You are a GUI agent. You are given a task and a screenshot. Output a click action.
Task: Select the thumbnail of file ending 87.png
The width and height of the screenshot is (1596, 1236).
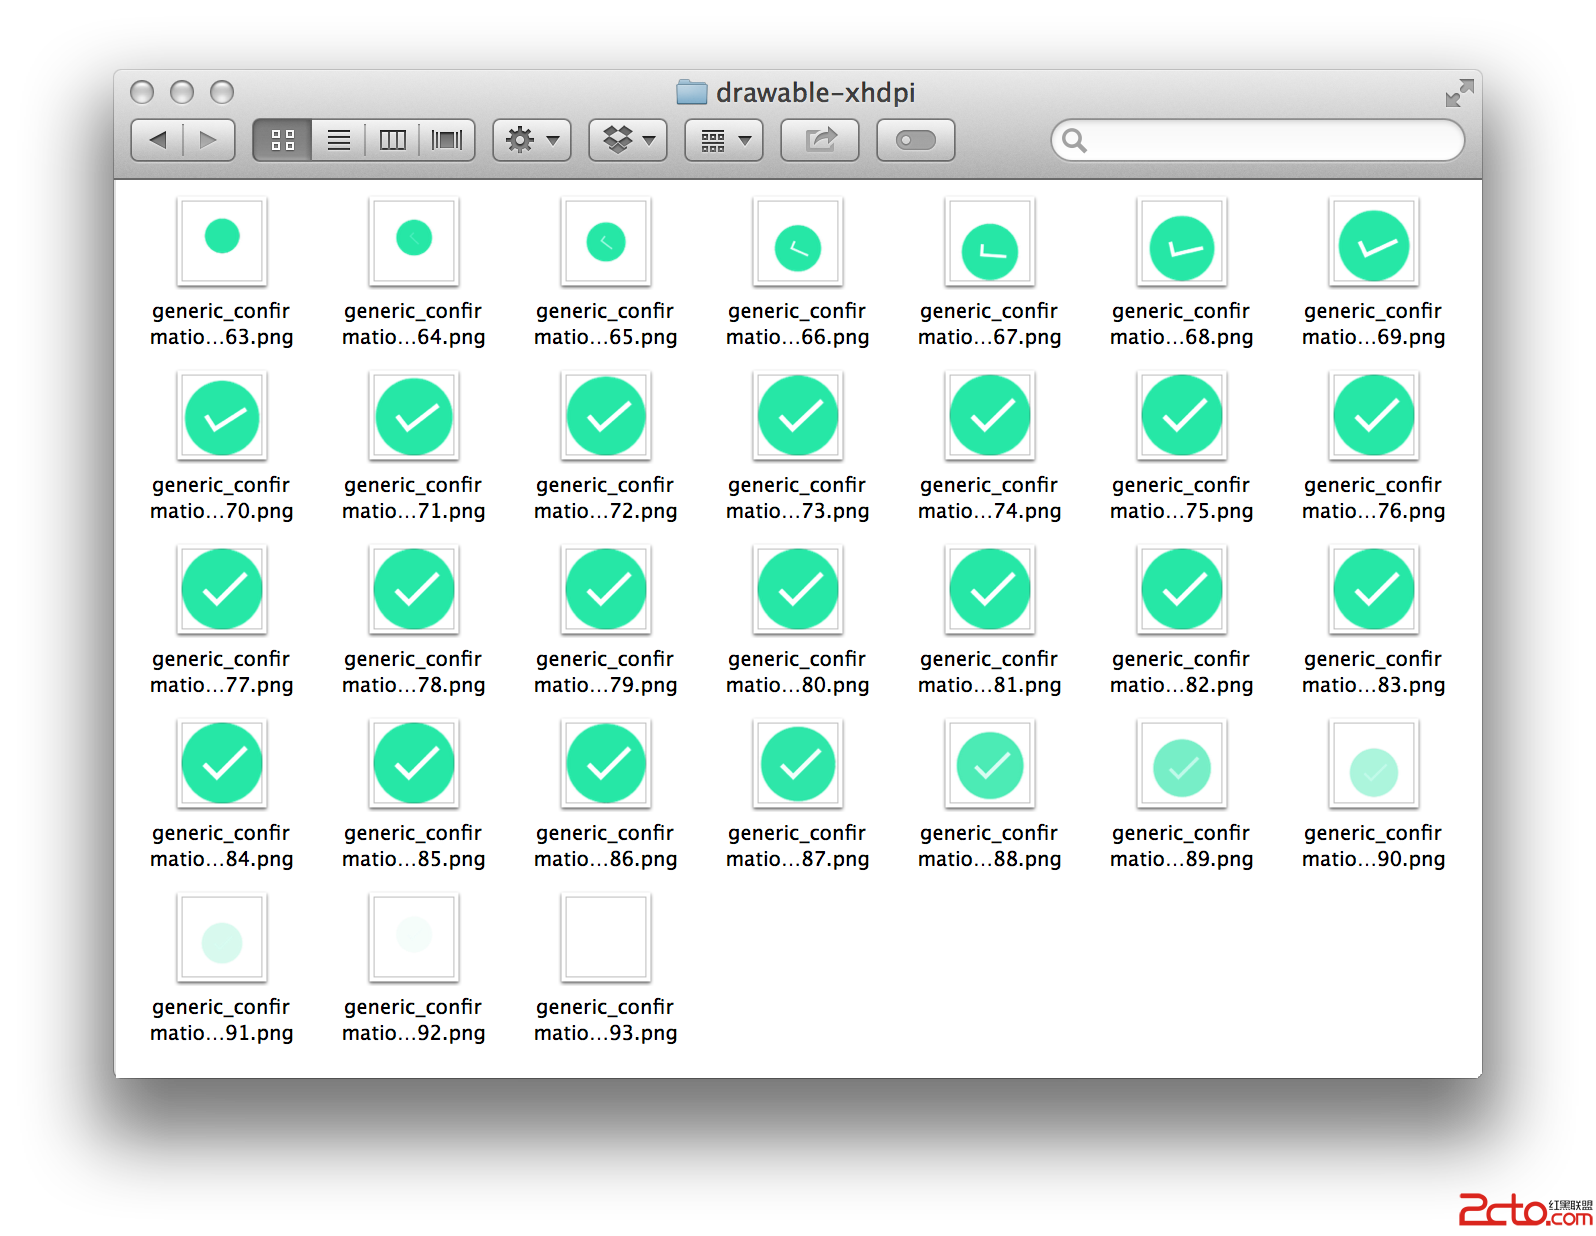(x=798, y=763)
